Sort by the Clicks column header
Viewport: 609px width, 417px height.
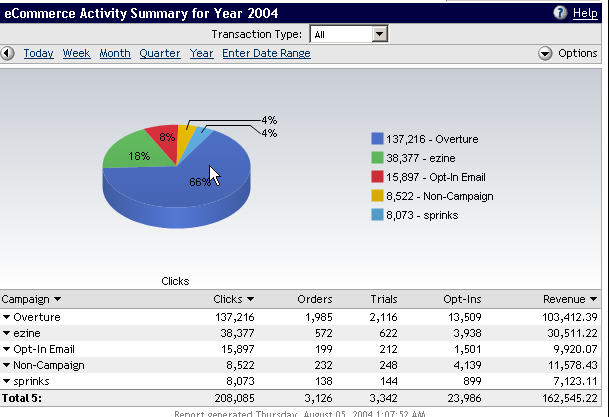(233, 298)
